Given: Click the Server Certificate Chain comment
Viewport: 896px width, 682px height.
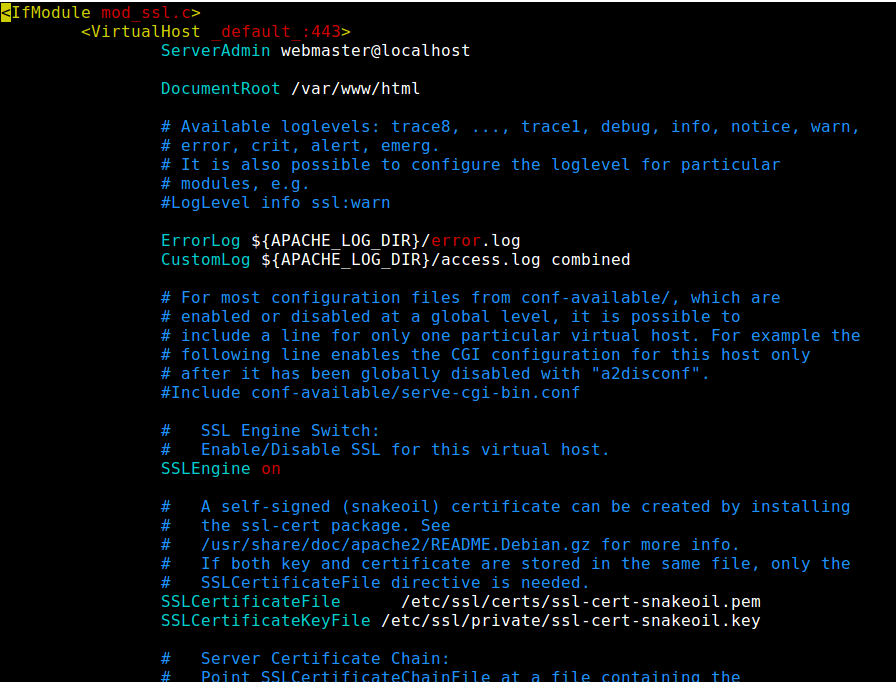Looking at the screenshot, I should (x=305, y=659).
